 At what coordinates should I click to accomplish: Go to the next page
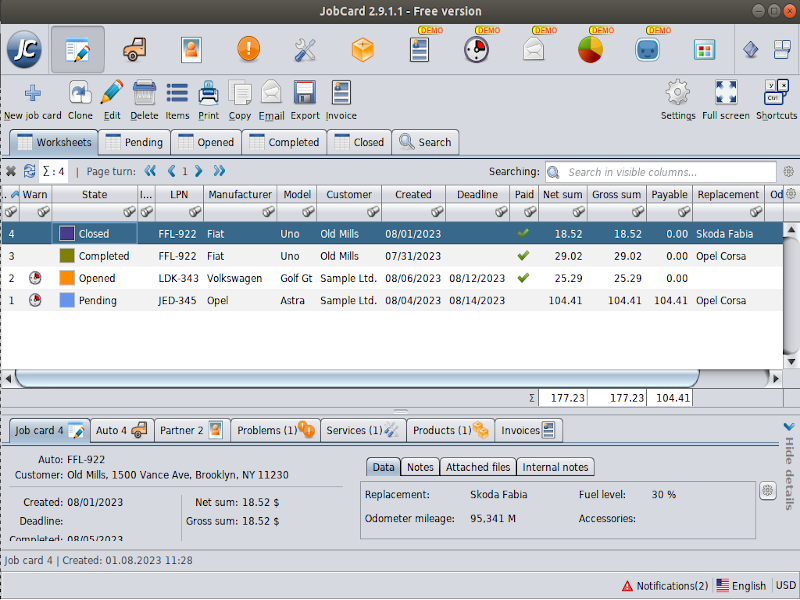tap(198, 171)
